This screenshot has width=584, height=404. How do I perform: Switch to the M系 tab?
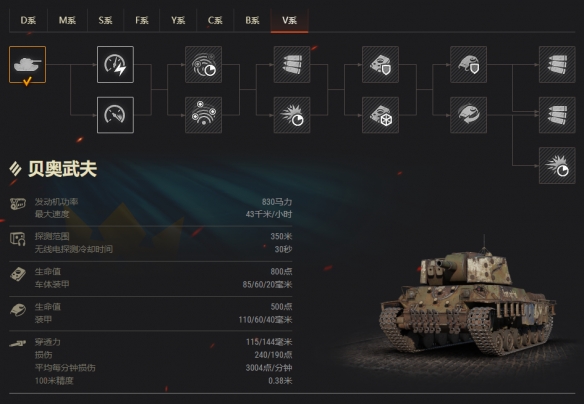point(67,21)
